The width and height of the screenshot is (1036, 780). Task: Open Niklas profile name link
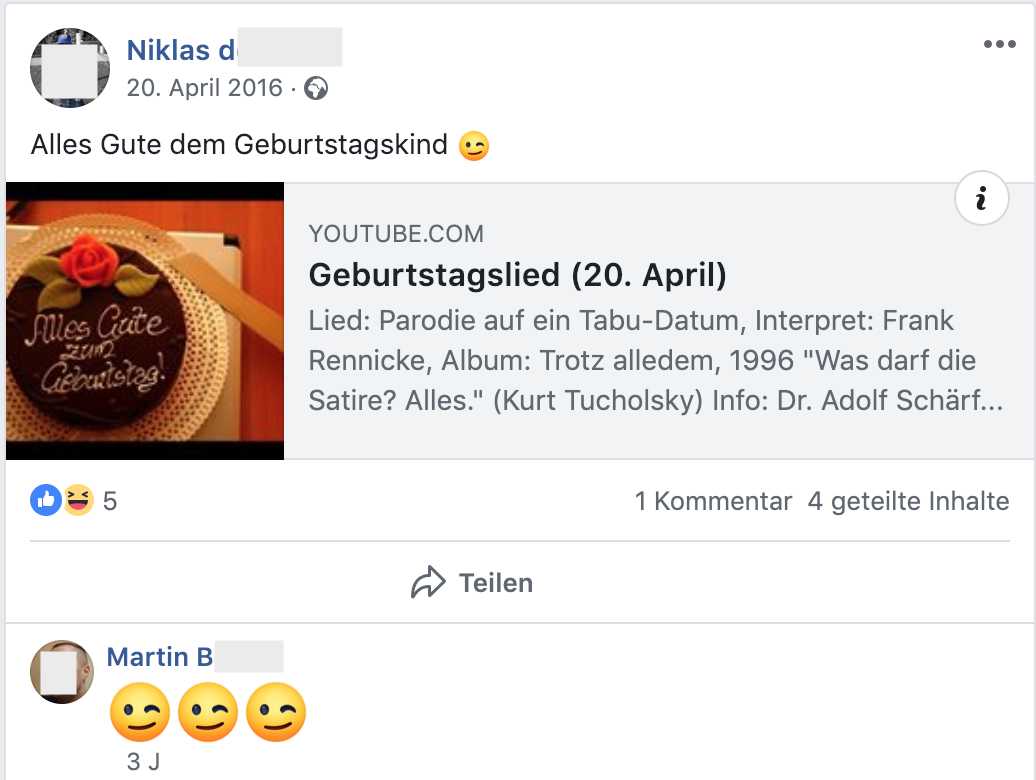(234, 50)
